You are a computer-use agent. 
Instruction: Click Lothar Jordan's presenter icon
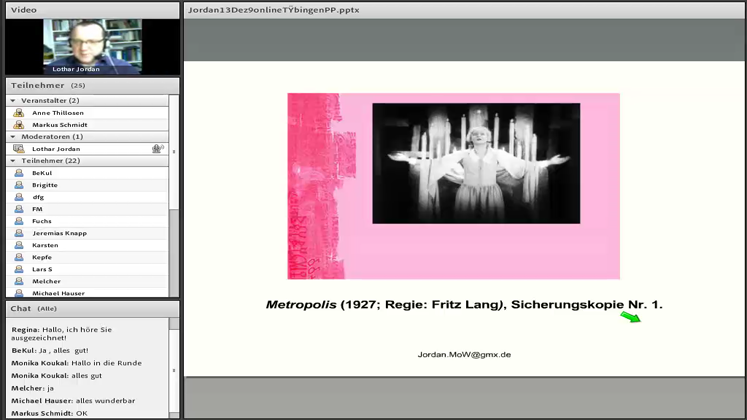pyautogui.click(x=18, y=149)
